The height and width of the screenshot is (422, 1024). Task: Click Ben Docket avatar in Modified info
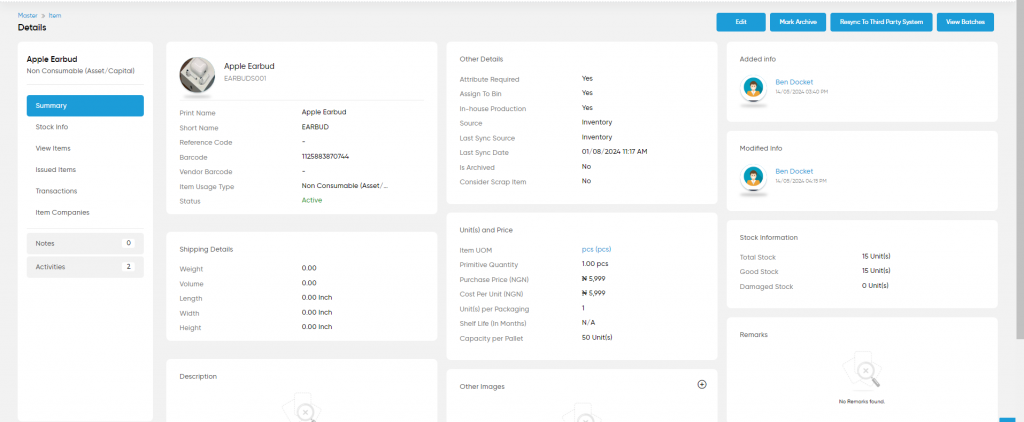coord(754,178)
